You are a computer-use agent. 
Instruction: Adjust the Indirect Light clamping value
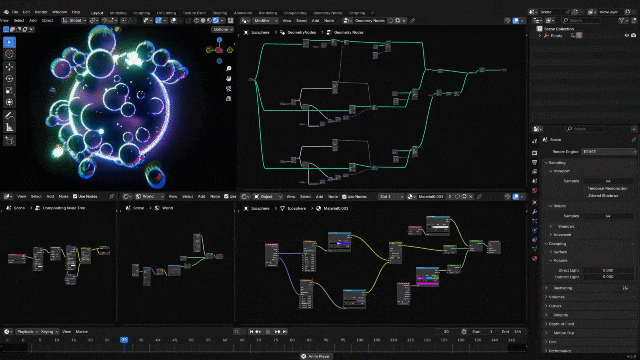click(608, 277)
